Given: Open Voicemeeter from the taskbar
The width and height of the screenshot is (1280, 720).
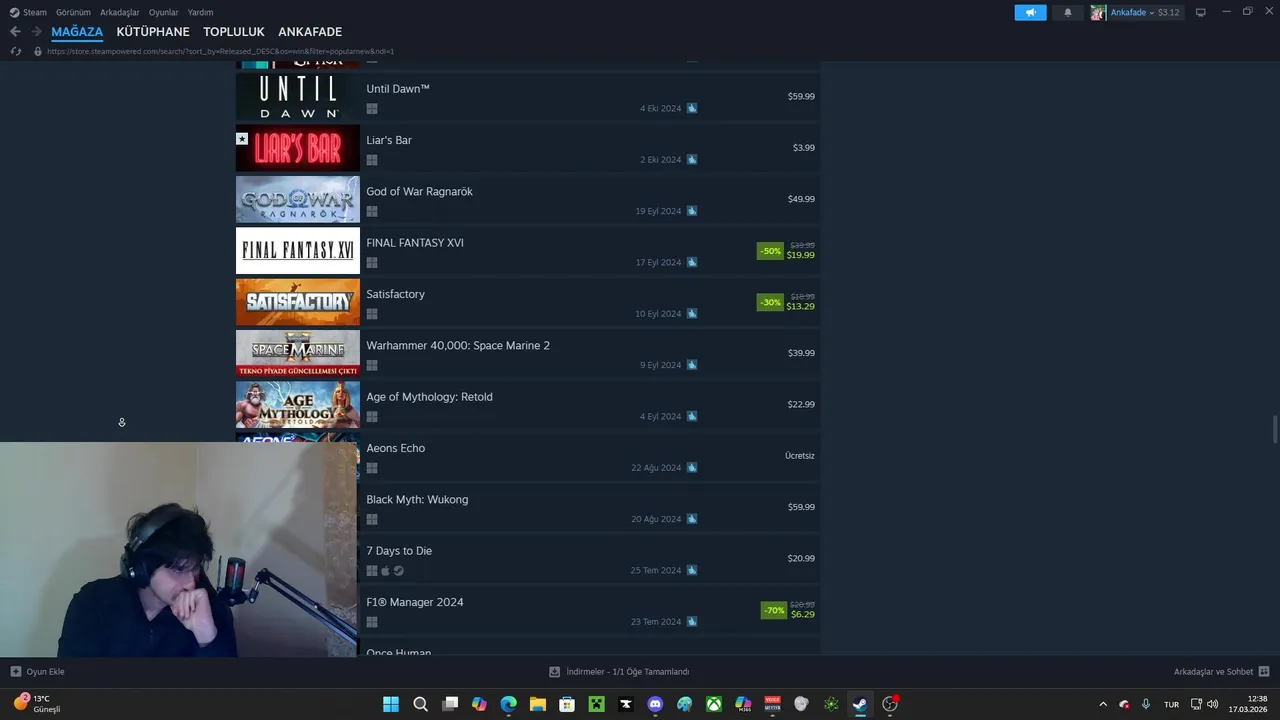Looking at the screenshot, I should click(x=773, y=704).
